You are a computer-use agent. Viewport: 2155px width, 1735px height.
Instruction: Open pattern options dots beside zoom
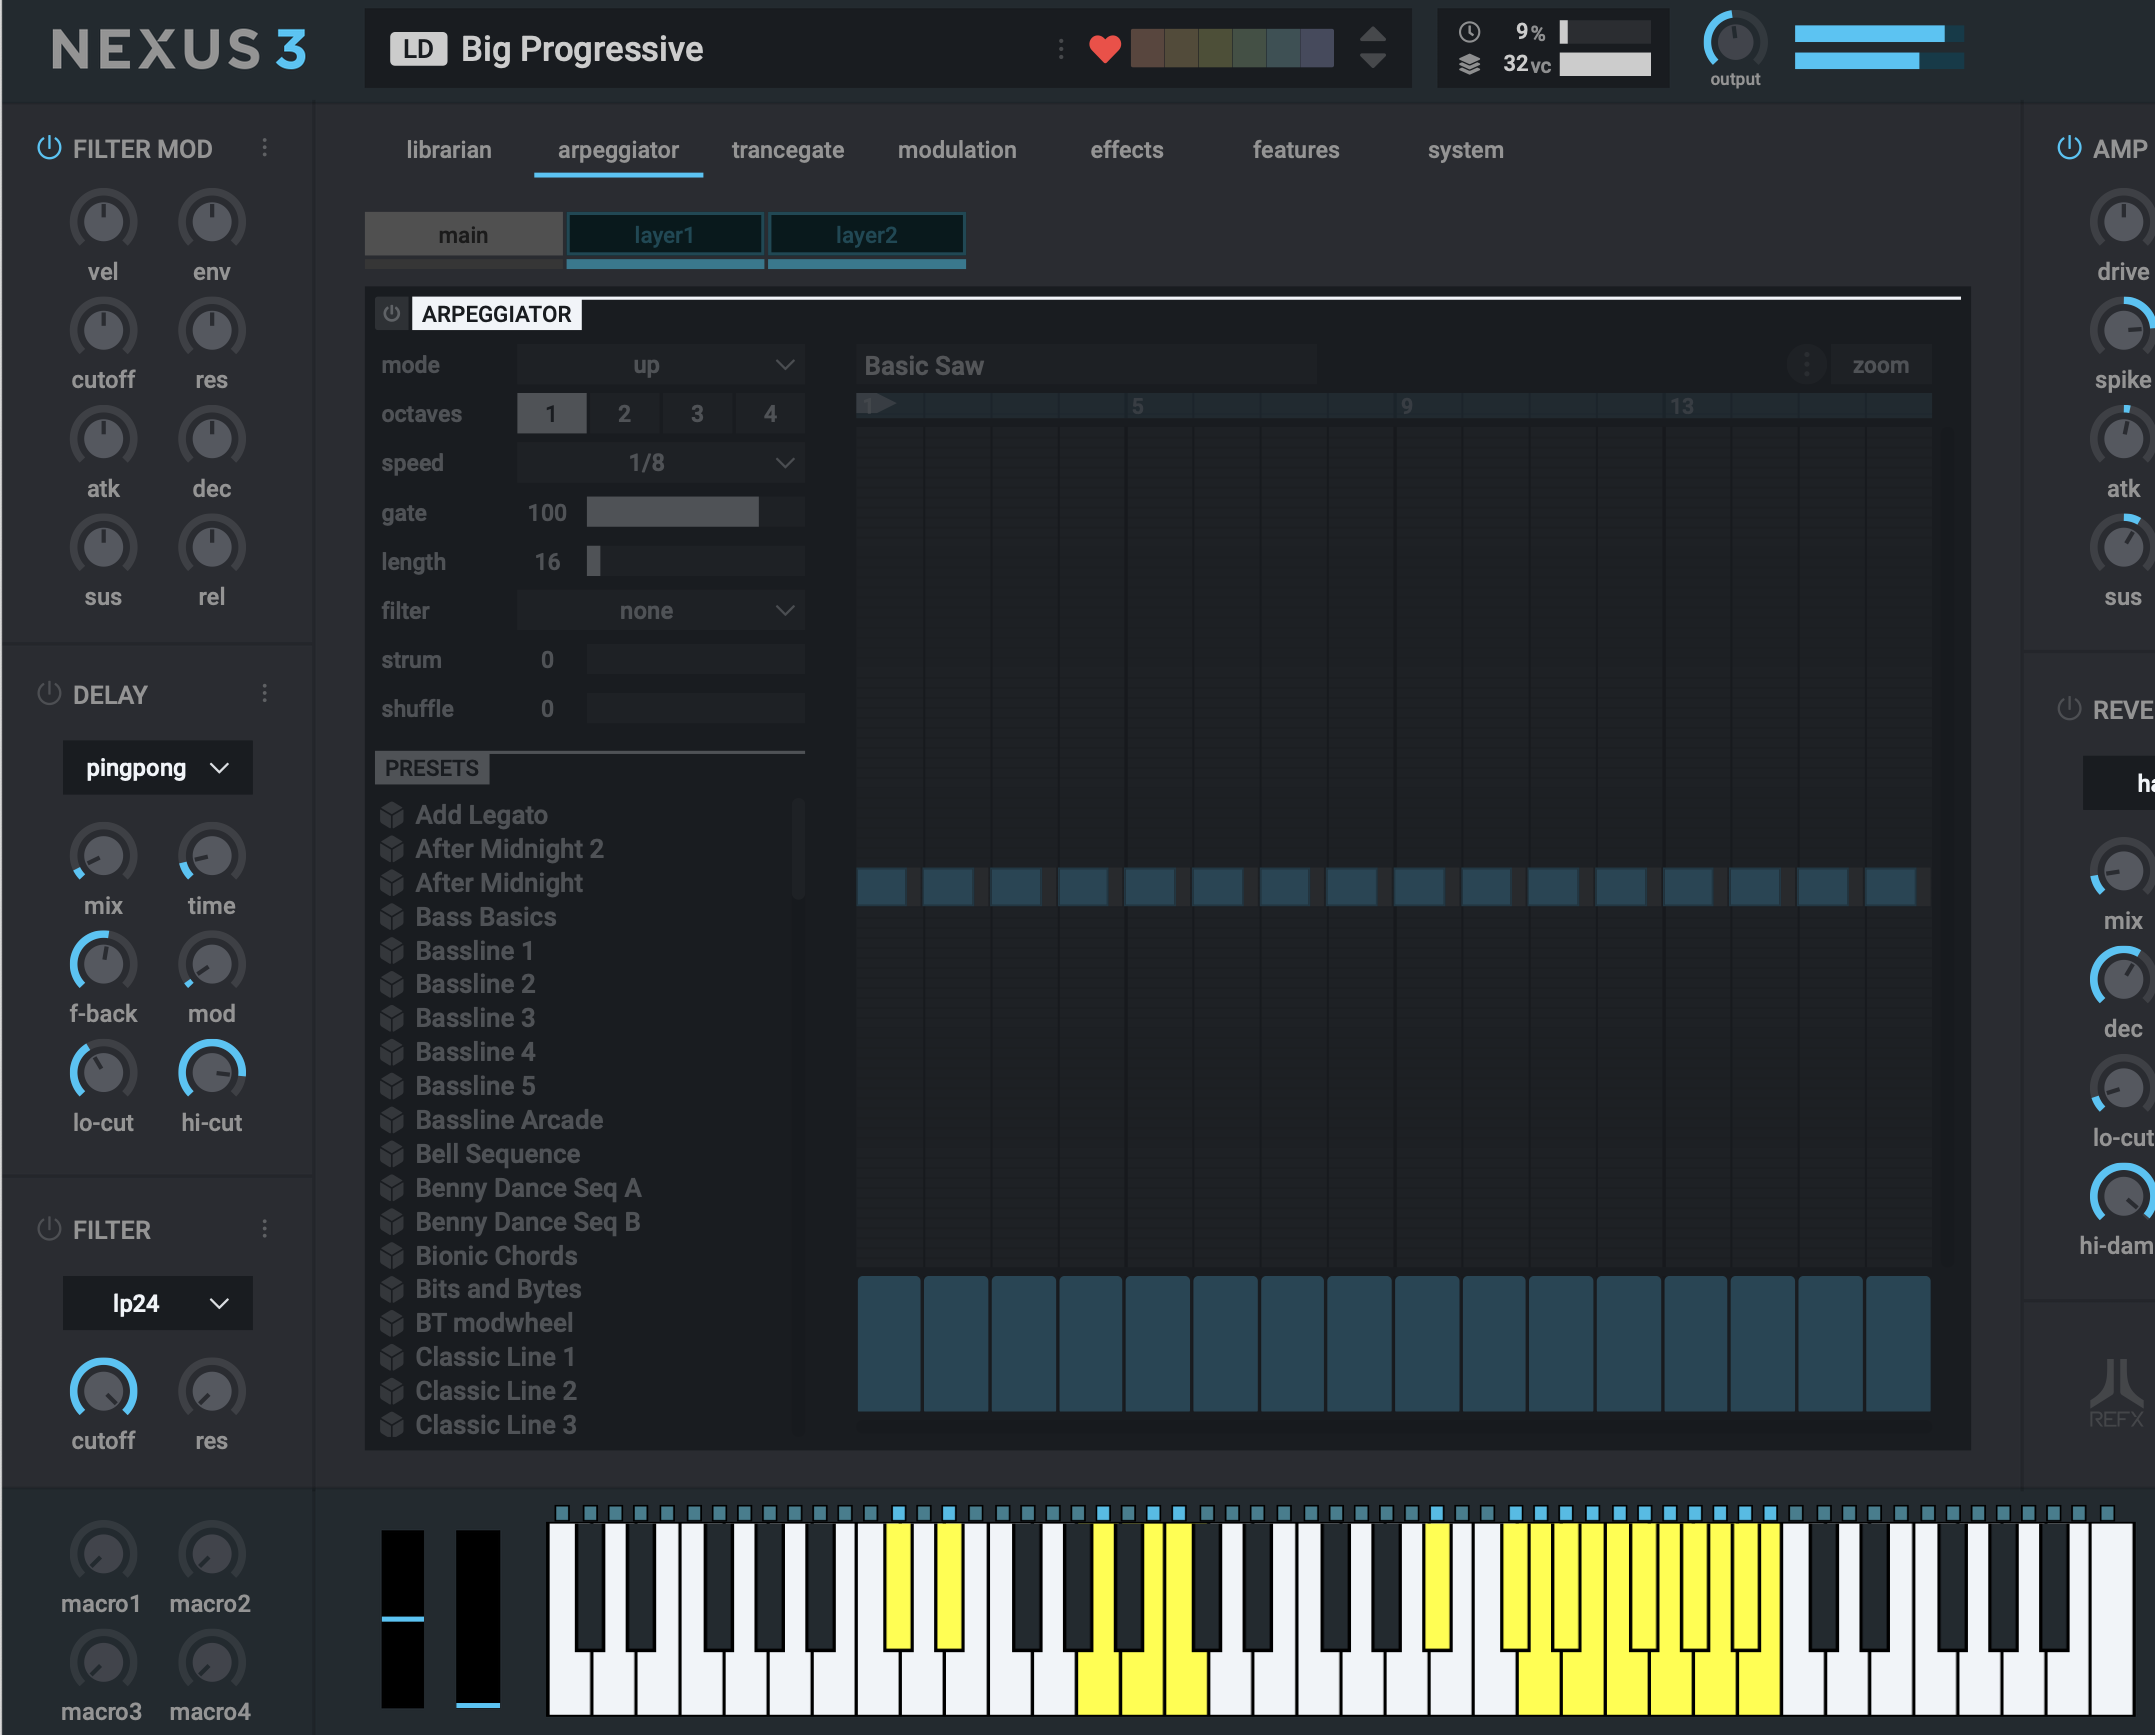click(1806, 365)
